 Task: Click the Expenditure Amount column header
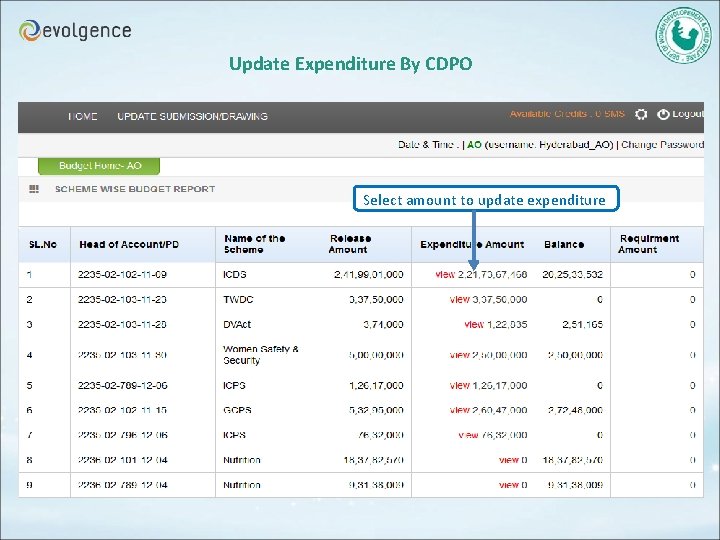[472, 244]
